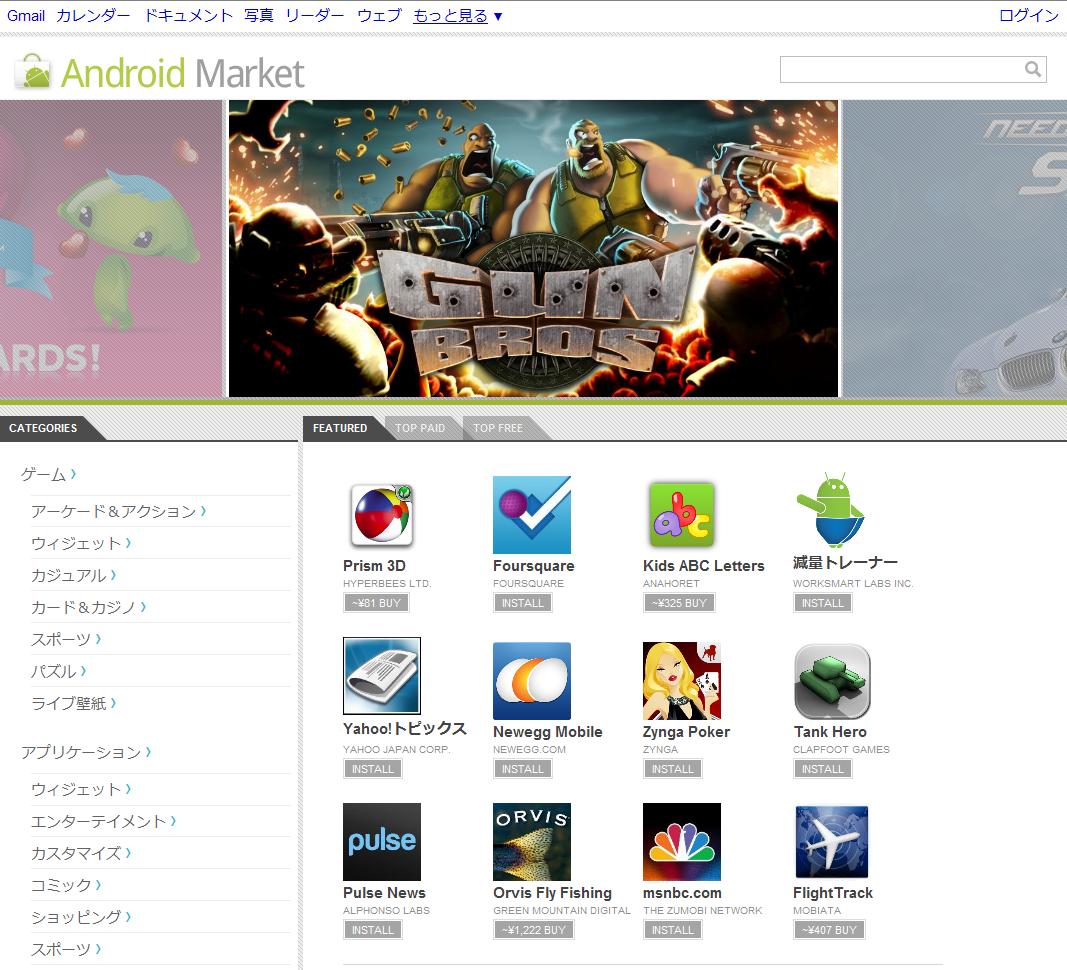Open ウェブ in the top bar
Screen dimensions: 1067x970
click(380, 16)
